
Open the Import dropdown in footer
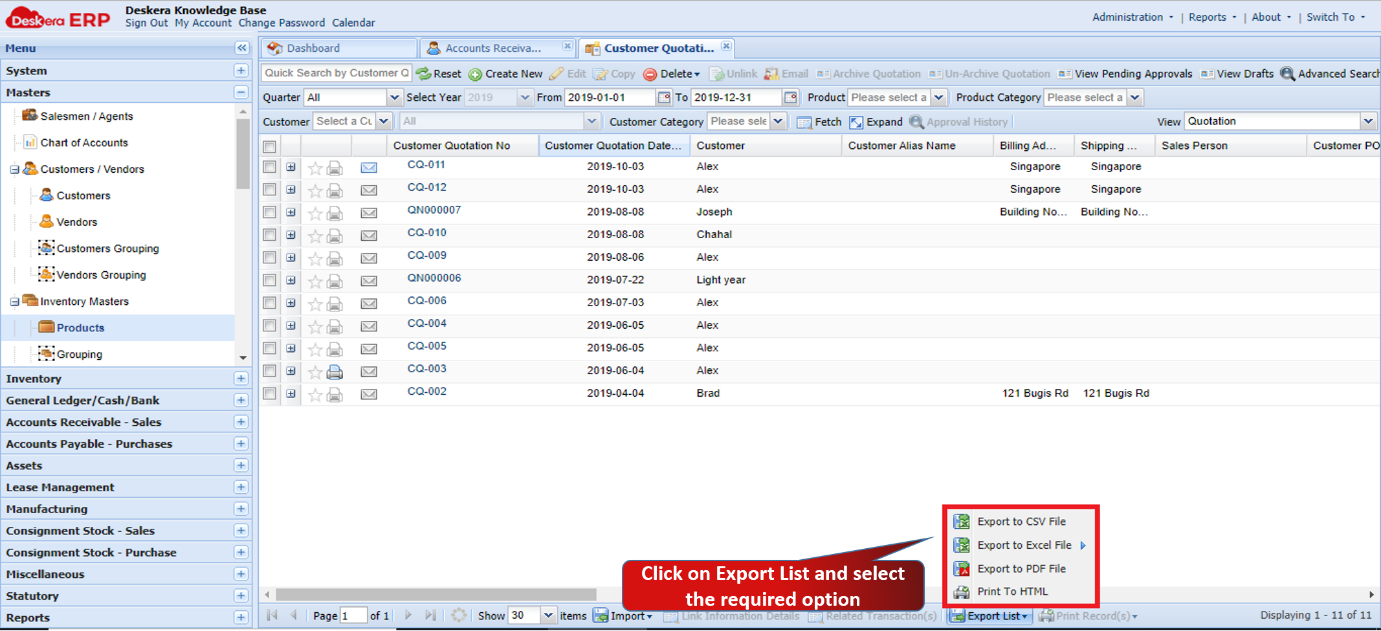[x=623, y=616]
